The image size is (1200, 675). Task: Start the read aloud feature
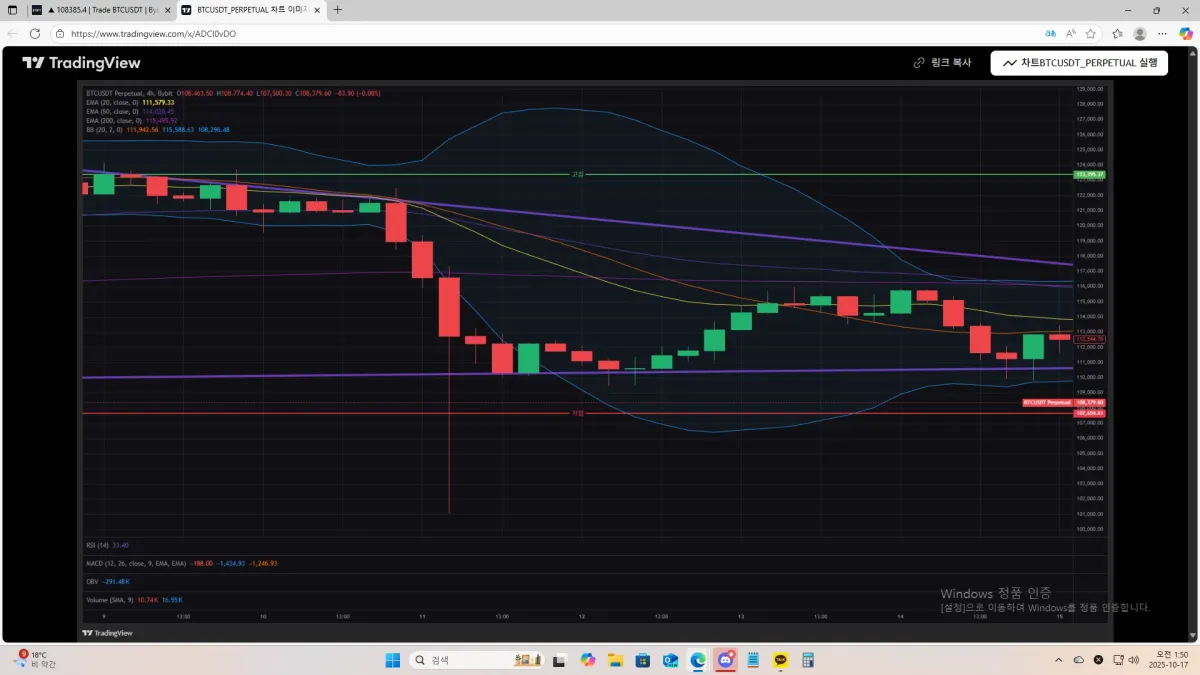pos(1071,33)
